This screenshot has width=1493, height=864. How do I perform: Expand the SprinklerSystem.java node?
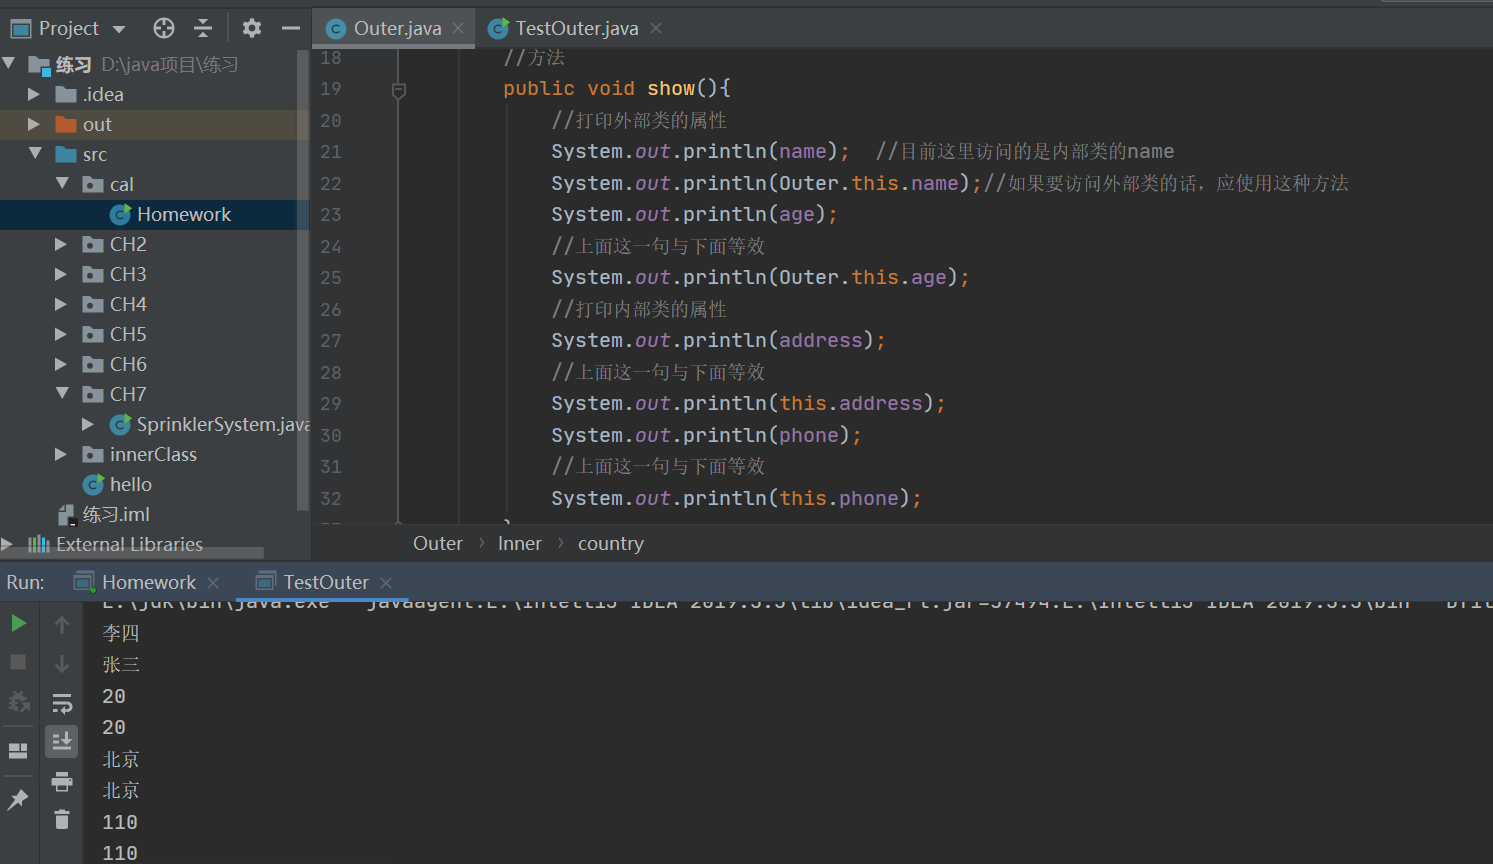[88, 424]
